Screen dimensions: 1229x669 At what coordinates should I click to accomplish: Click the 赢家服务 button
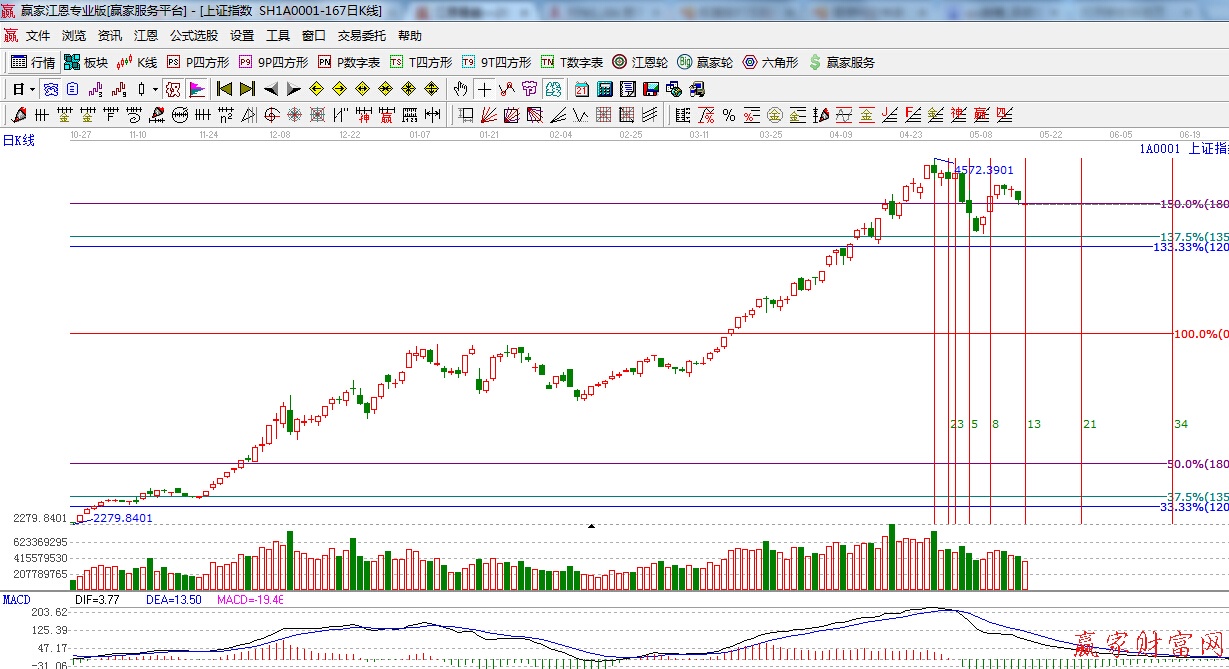841,62
